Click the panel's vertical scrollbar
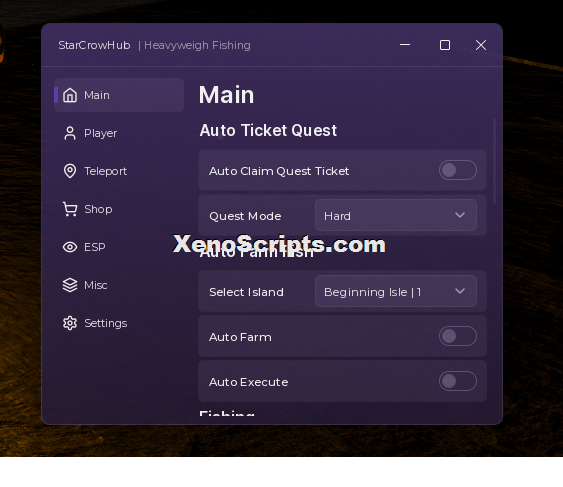This screenshot has width=563, height=487. (495, 161)
